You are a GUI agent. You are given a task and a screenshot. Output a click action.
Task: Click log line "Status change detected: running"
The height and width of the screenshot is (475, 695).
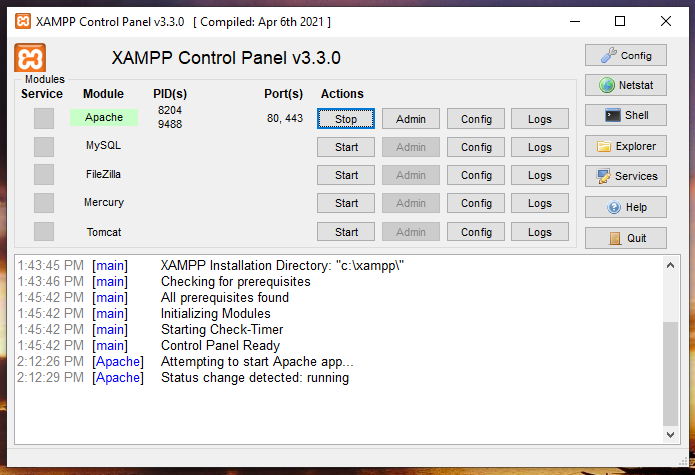point(255,378)
